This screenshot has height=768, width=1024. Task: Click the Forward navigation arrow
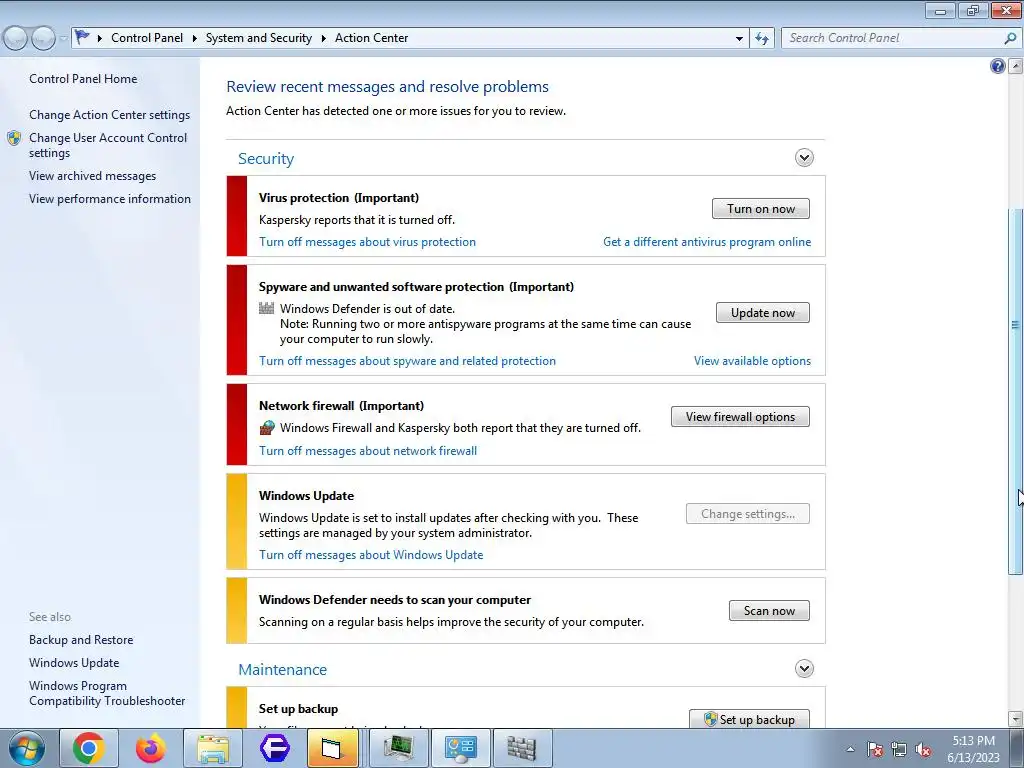pyautogui.click(x=43, y=39)
